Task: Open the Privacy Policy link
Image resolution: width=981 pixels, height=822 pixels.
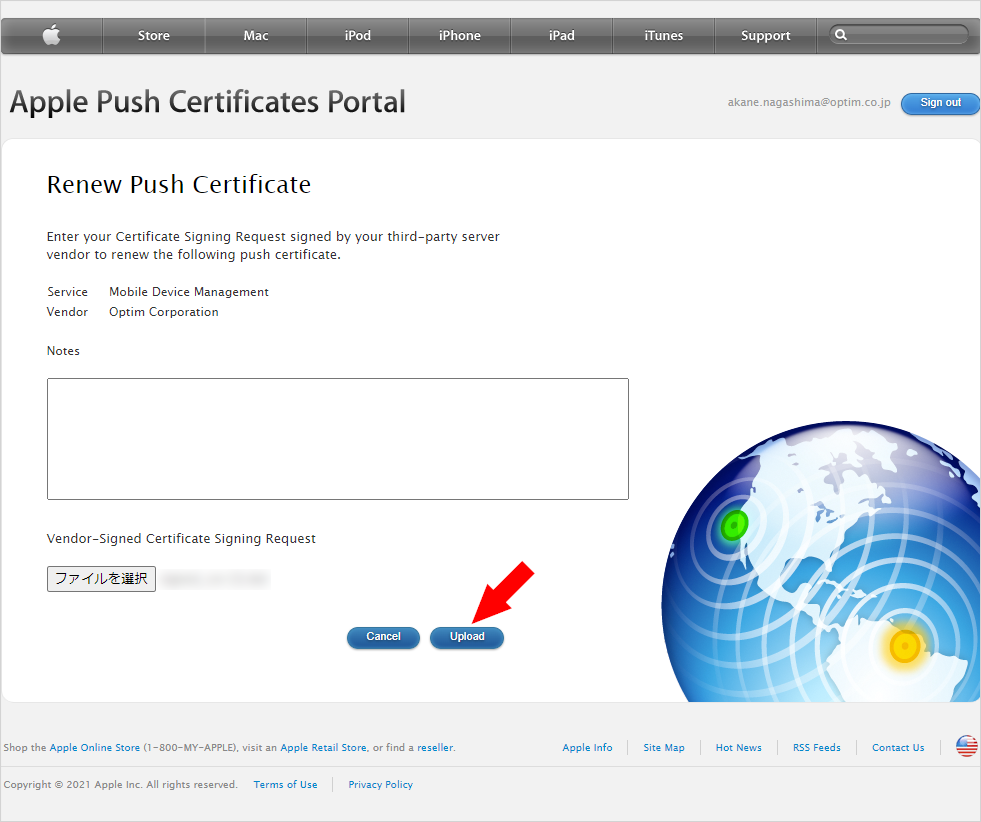Action: coord(380,784)
